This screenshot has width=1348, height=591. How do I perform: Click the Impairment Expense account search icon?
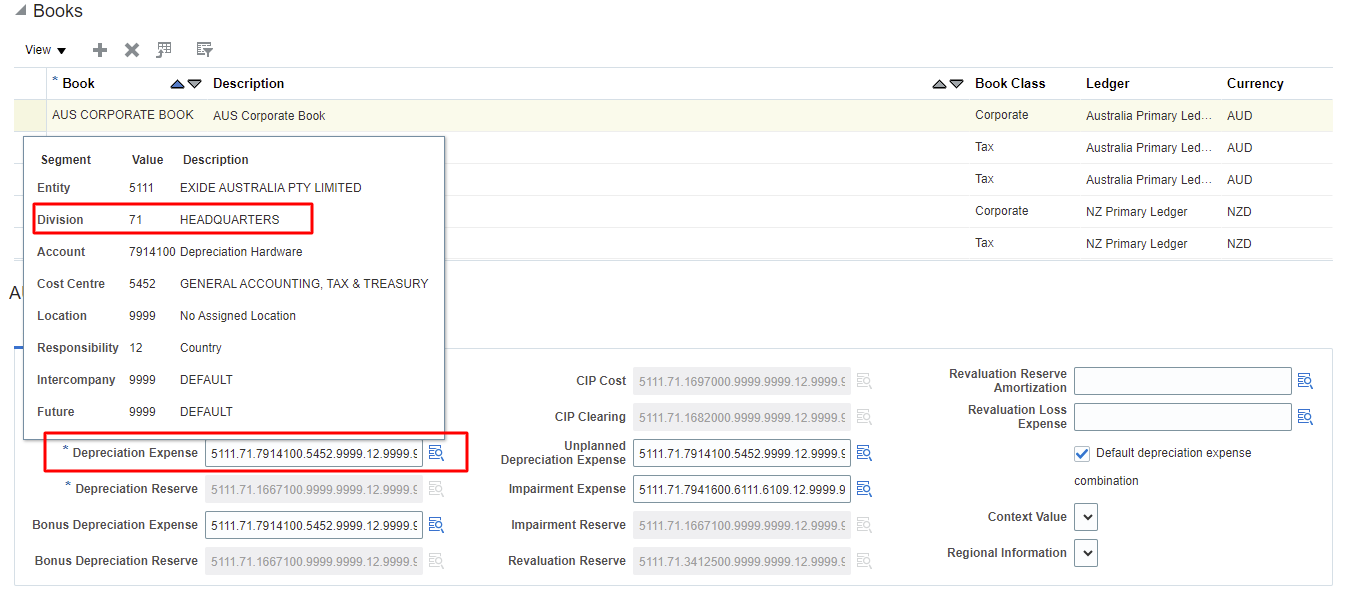pyautogui.click(x=864, y=489)
